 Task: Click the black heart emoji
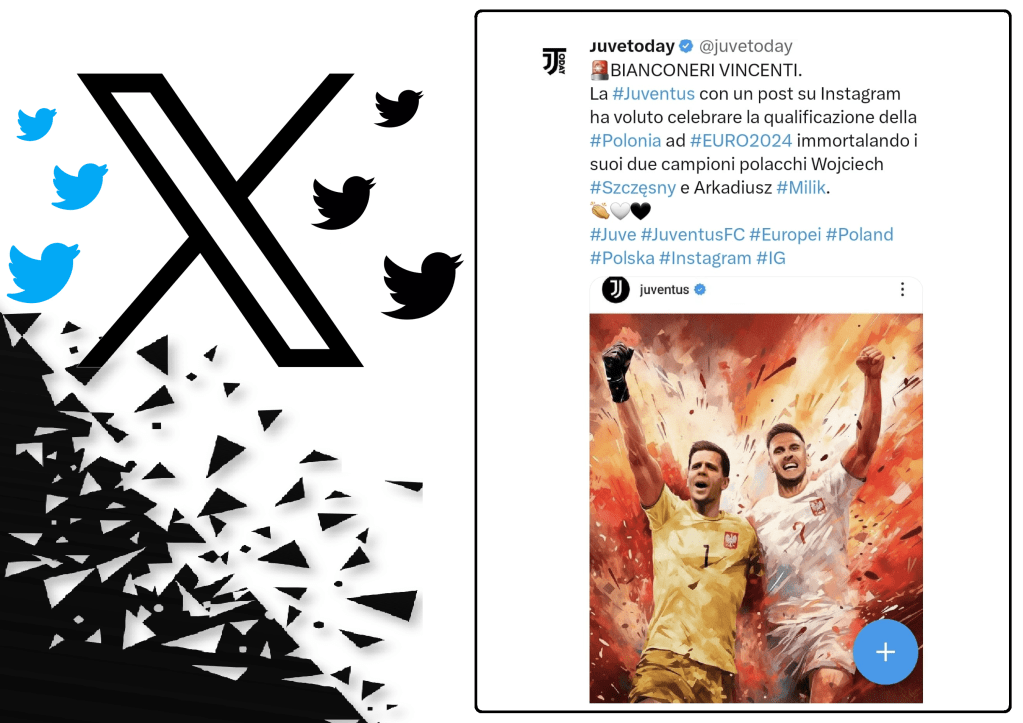641,211
